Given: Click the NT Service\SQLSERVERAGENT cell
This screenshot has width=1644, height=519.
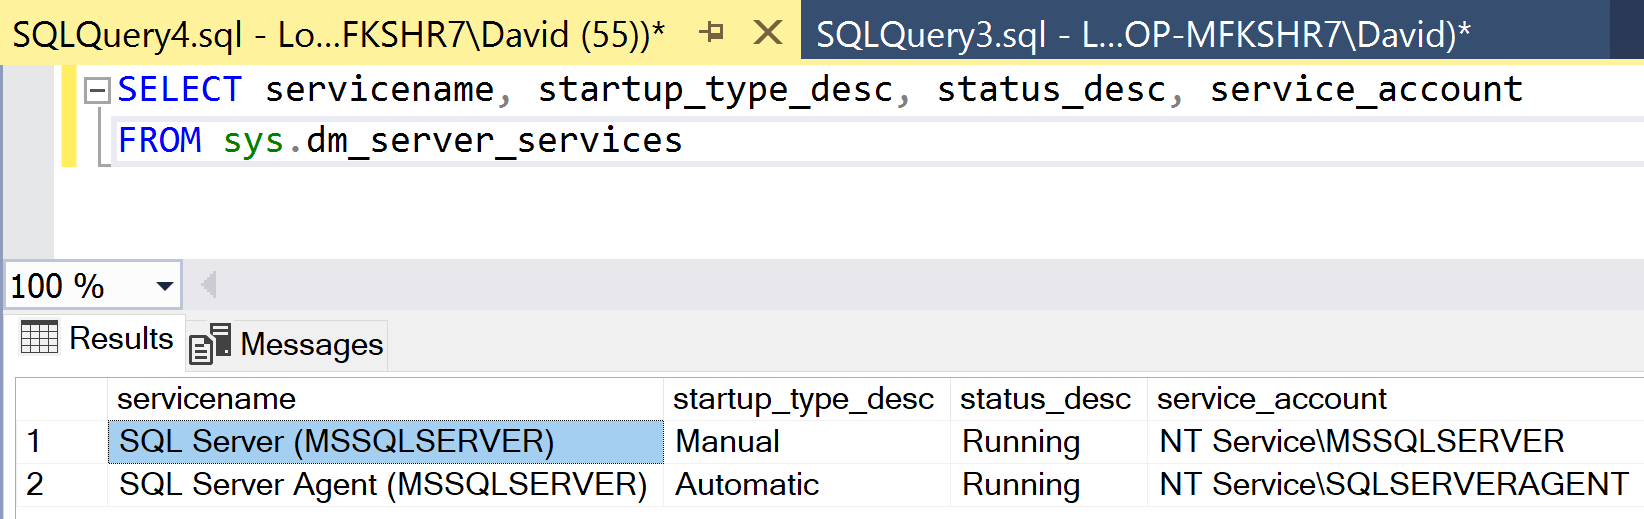Looking at the screenshot, I should point(1393,484).
